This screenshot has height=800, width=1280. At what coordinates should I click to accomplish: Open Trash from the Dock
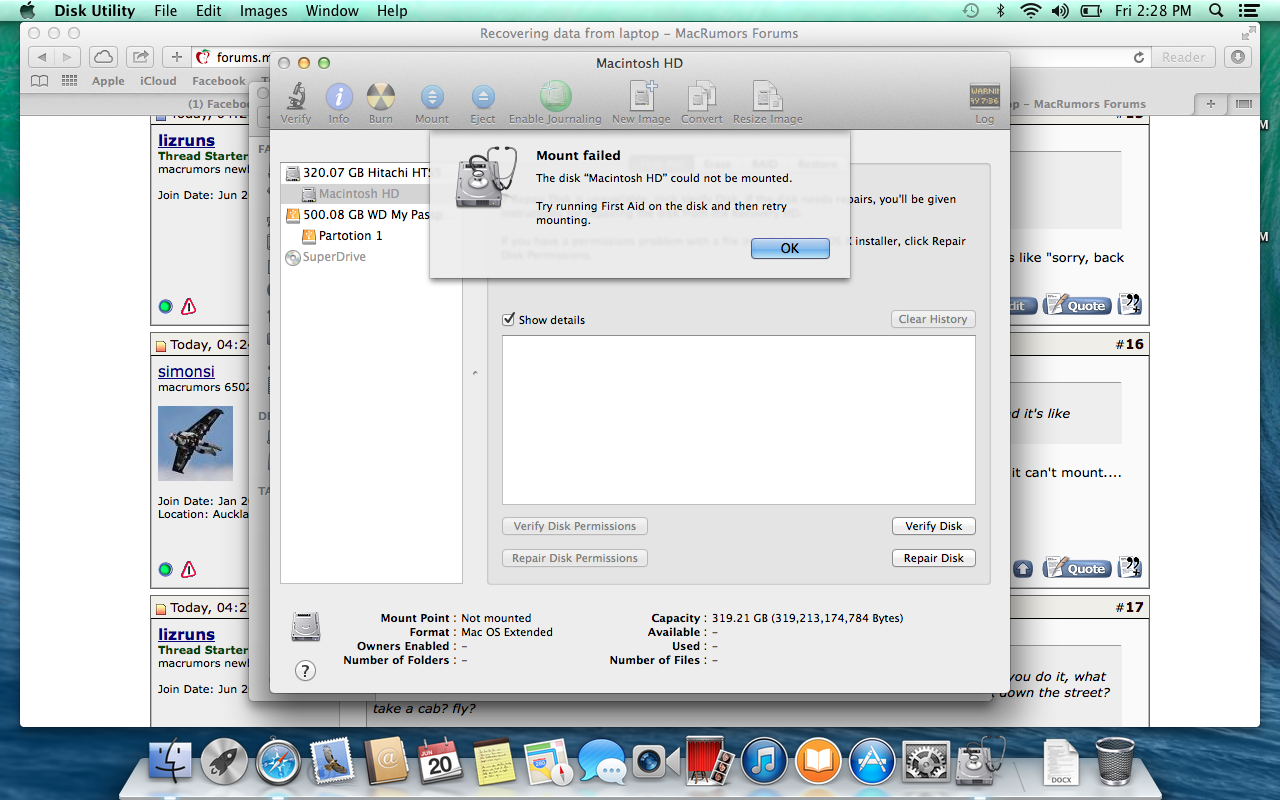tap(1115, 762)
